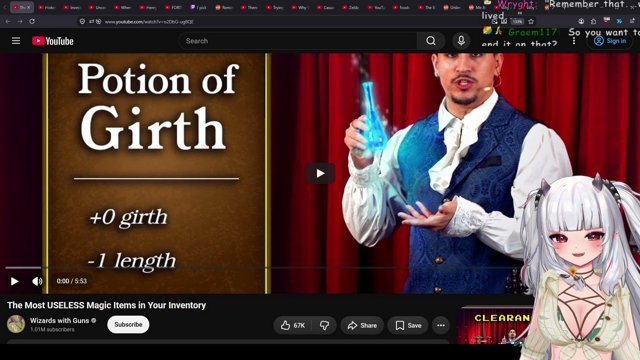Open the Wizards with Guns channel avatar

16,324
